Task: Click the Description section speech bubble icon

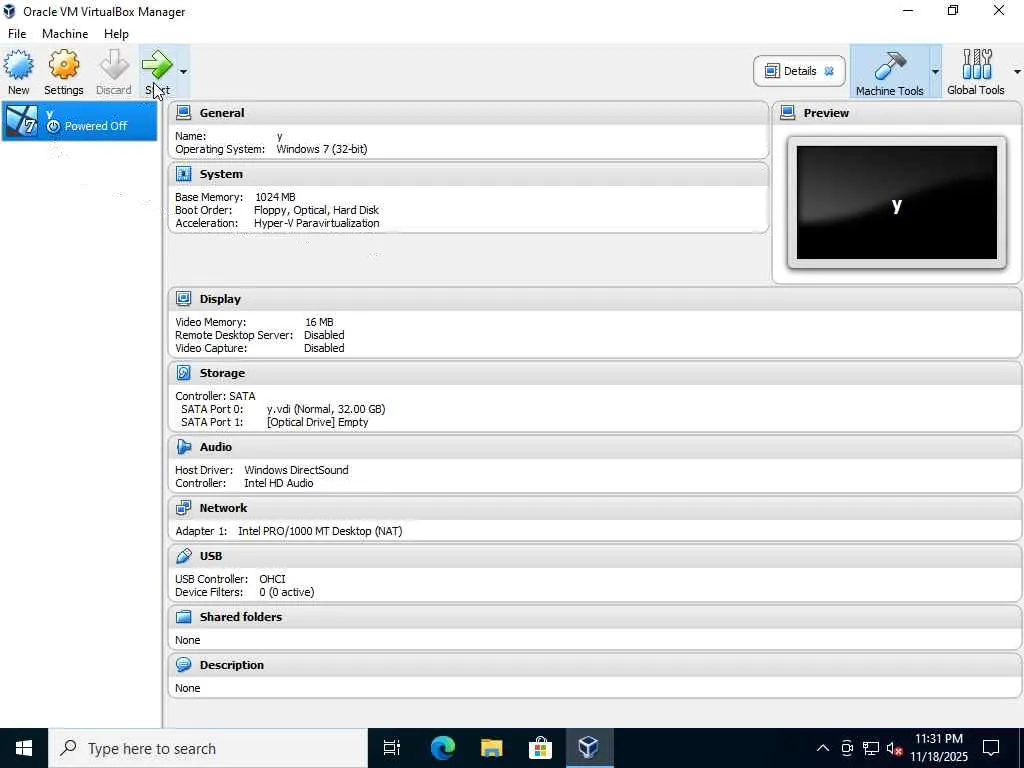Action: coord(184,664)
